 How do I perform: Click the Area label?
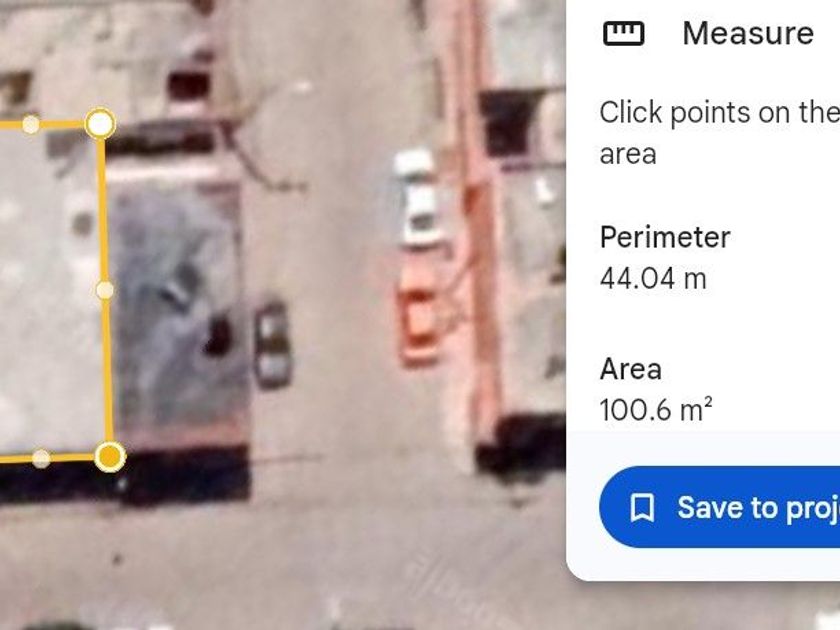pos(631,369)
